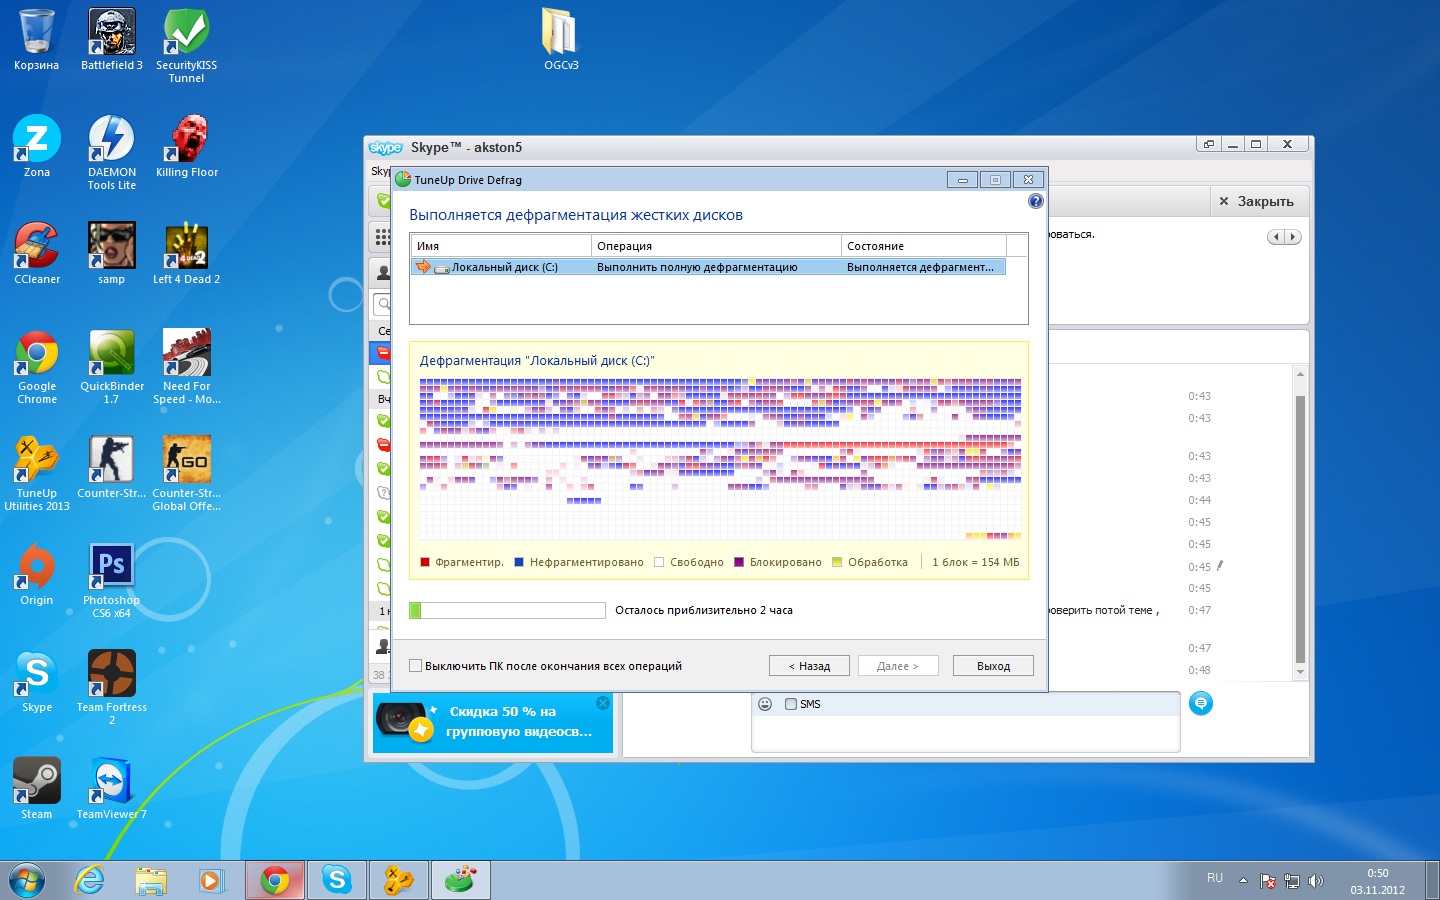Click the Имя column header
Viewport: 1440px width, 900px height.
click(501, 246)
